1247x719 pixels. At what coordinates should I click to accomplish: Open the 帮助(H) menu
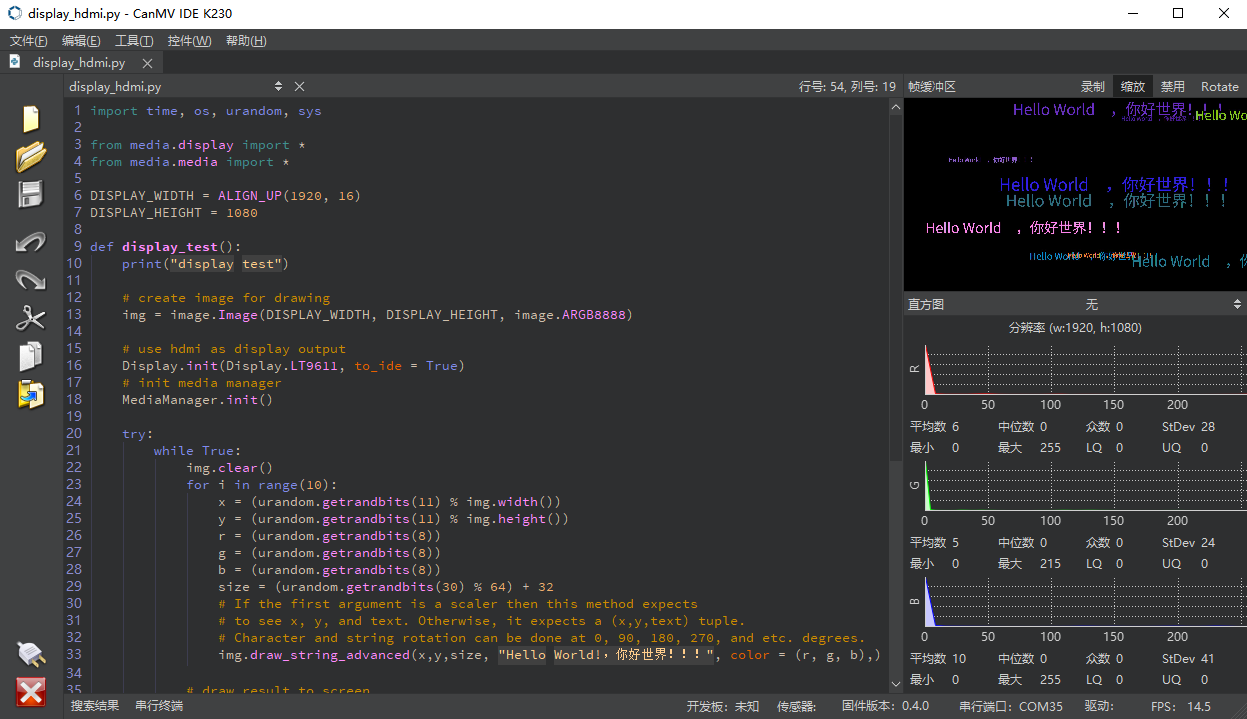(x=246, y=41)
